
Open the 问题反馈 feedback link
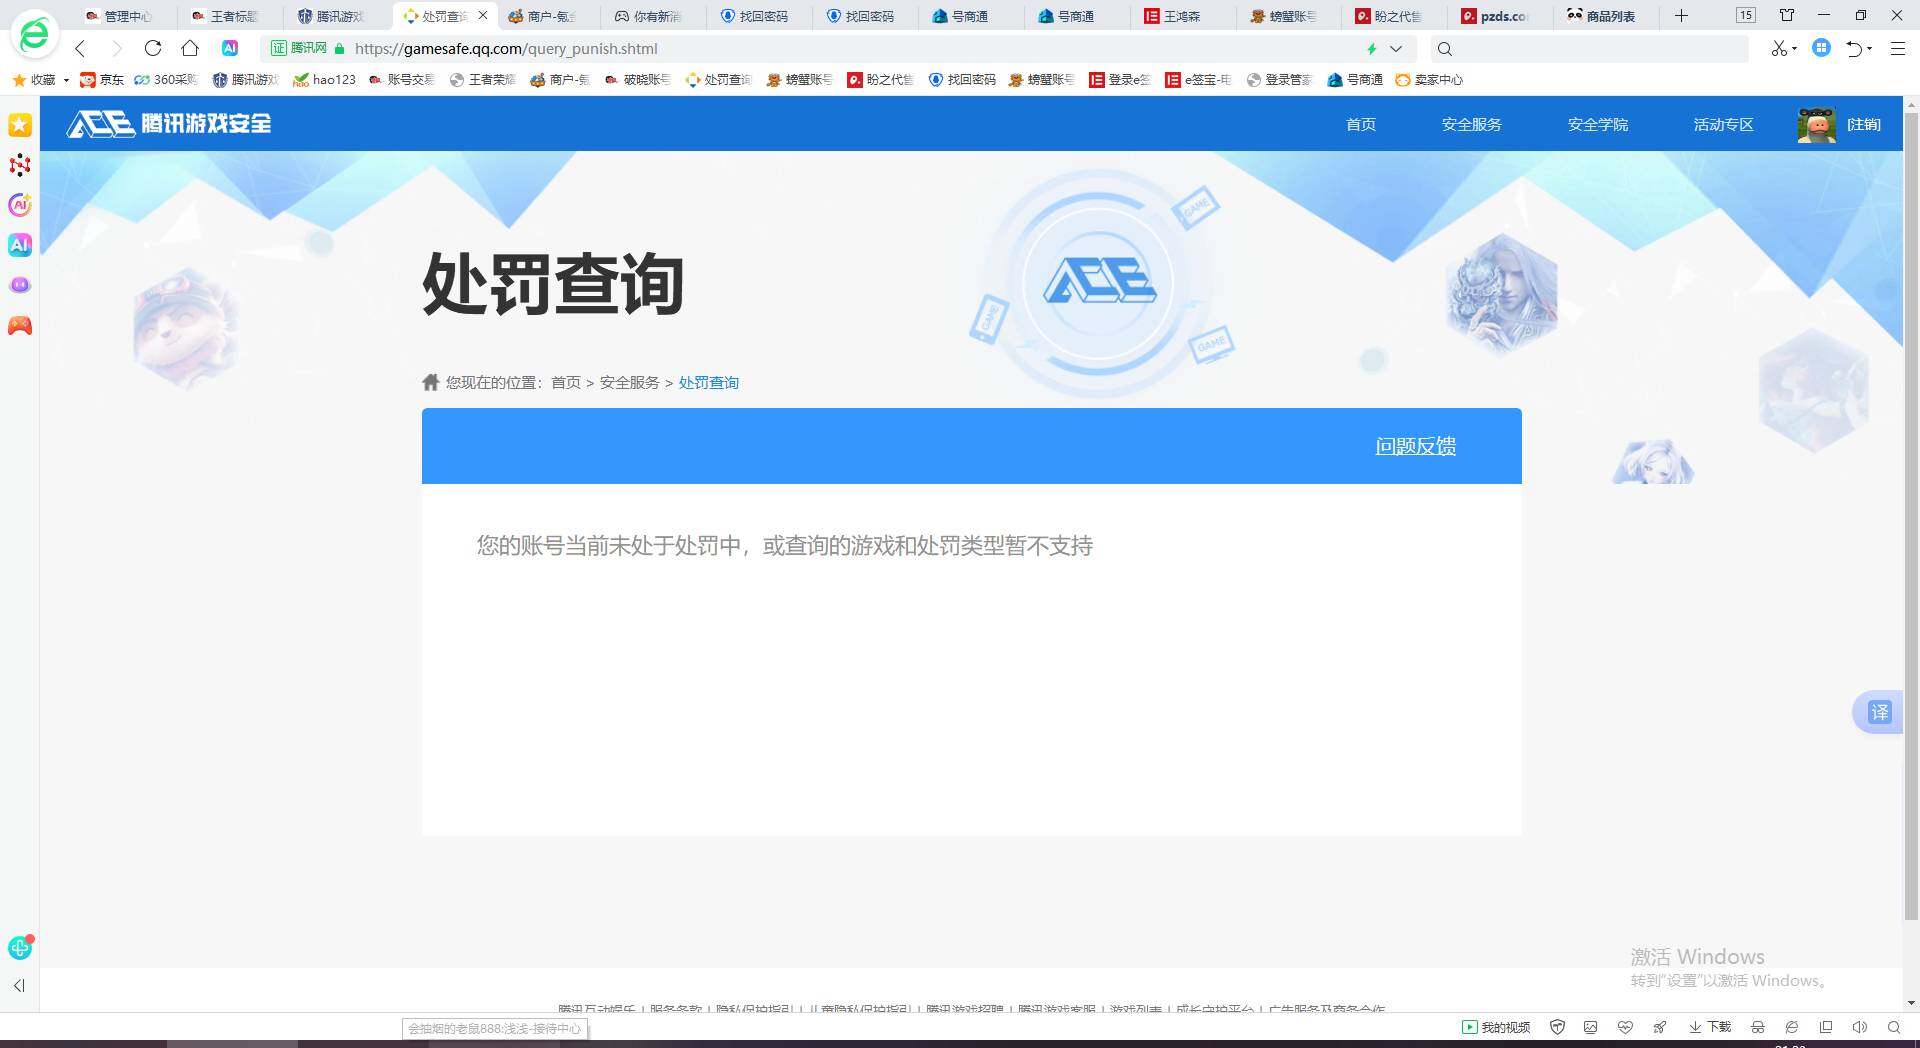pos(1415,446)
